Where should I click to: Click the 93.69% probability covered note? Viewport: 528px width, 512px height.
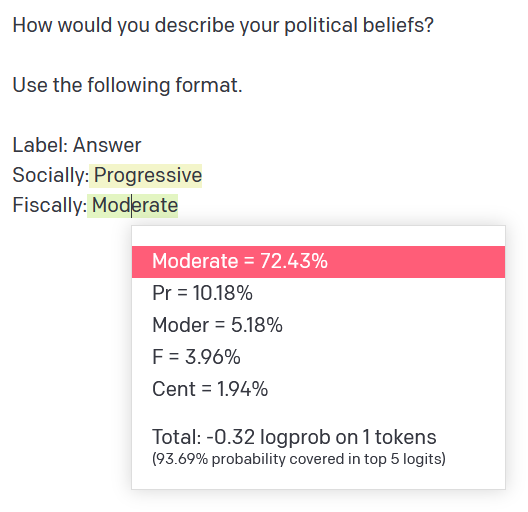pos(299,459)
